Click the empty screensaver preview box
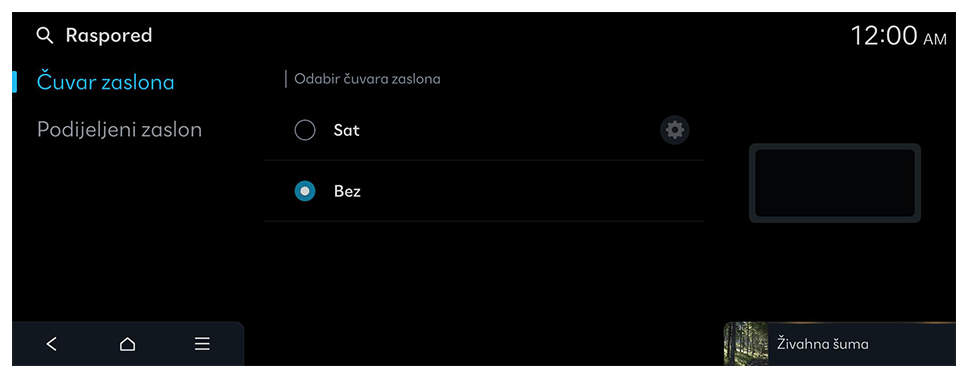Viewport: 968px width, 378px height. 835,183
